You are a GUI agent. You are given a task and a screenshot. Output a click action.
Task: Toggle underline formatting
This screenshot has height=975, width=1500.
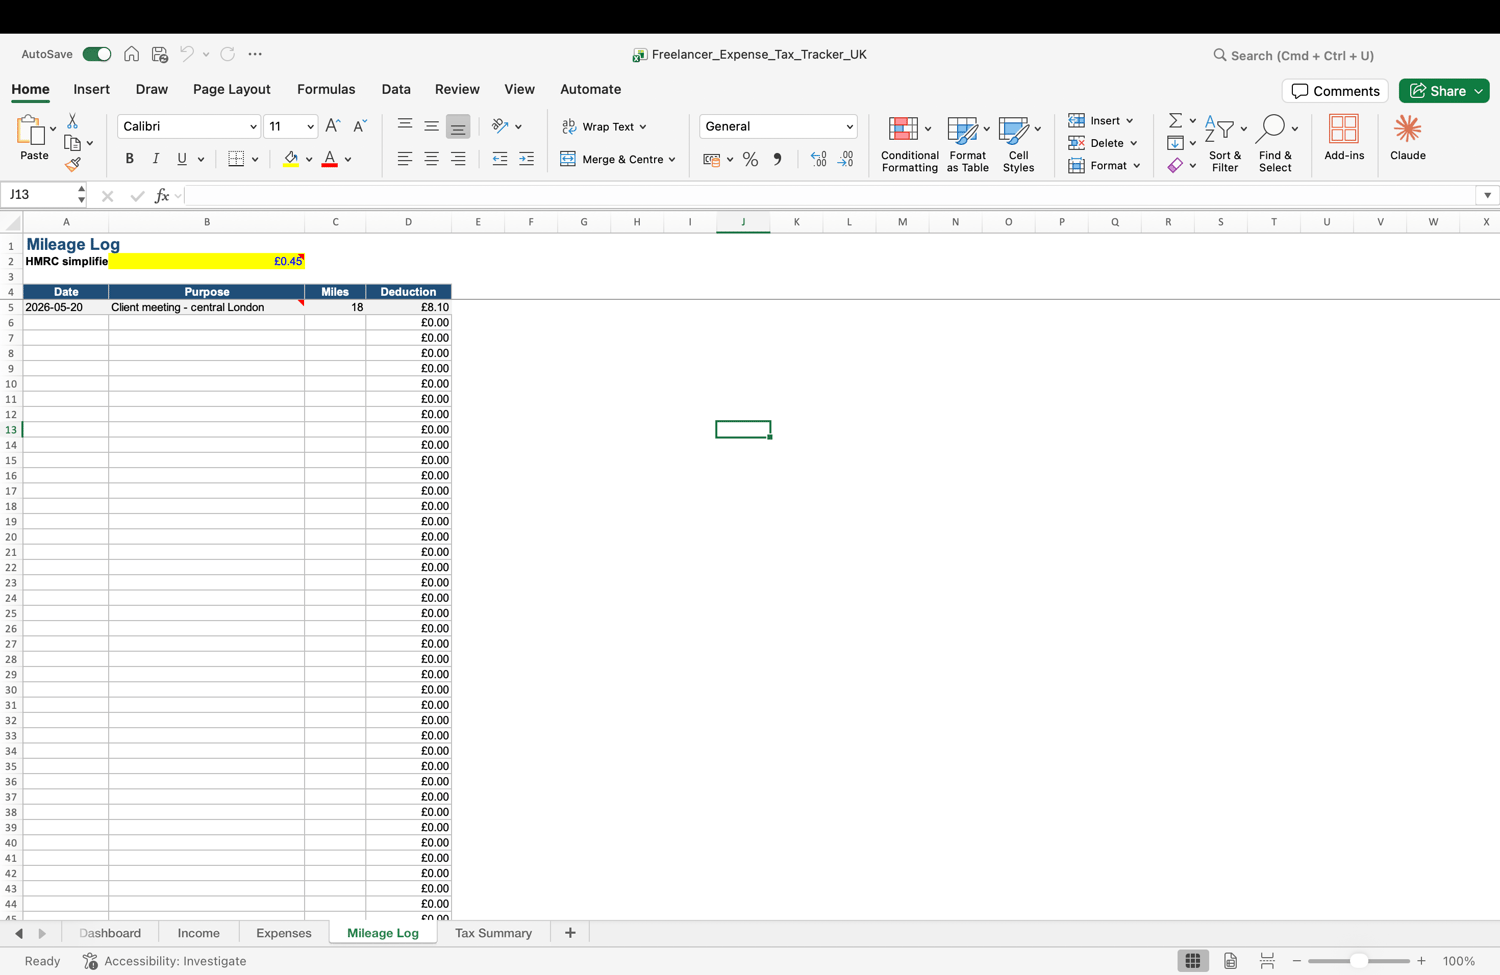pos(181,159)
